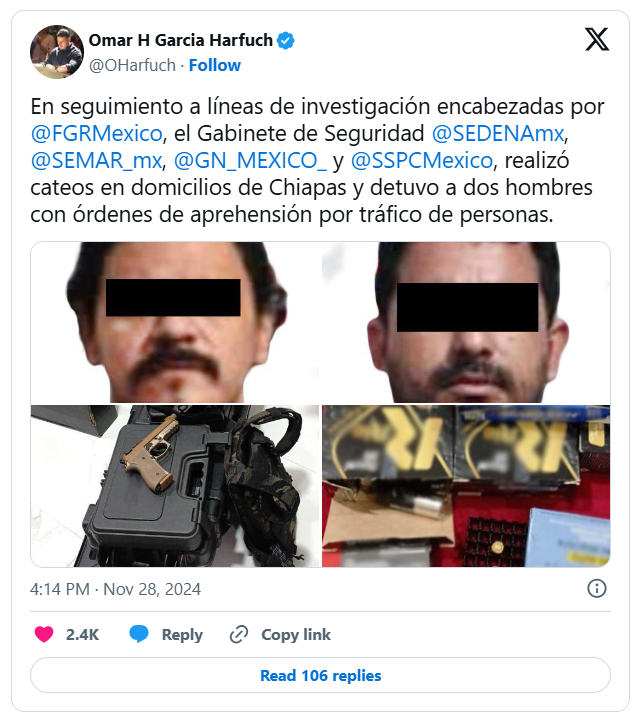
Task: Click the Reply text label
Action: coord(182,635)
